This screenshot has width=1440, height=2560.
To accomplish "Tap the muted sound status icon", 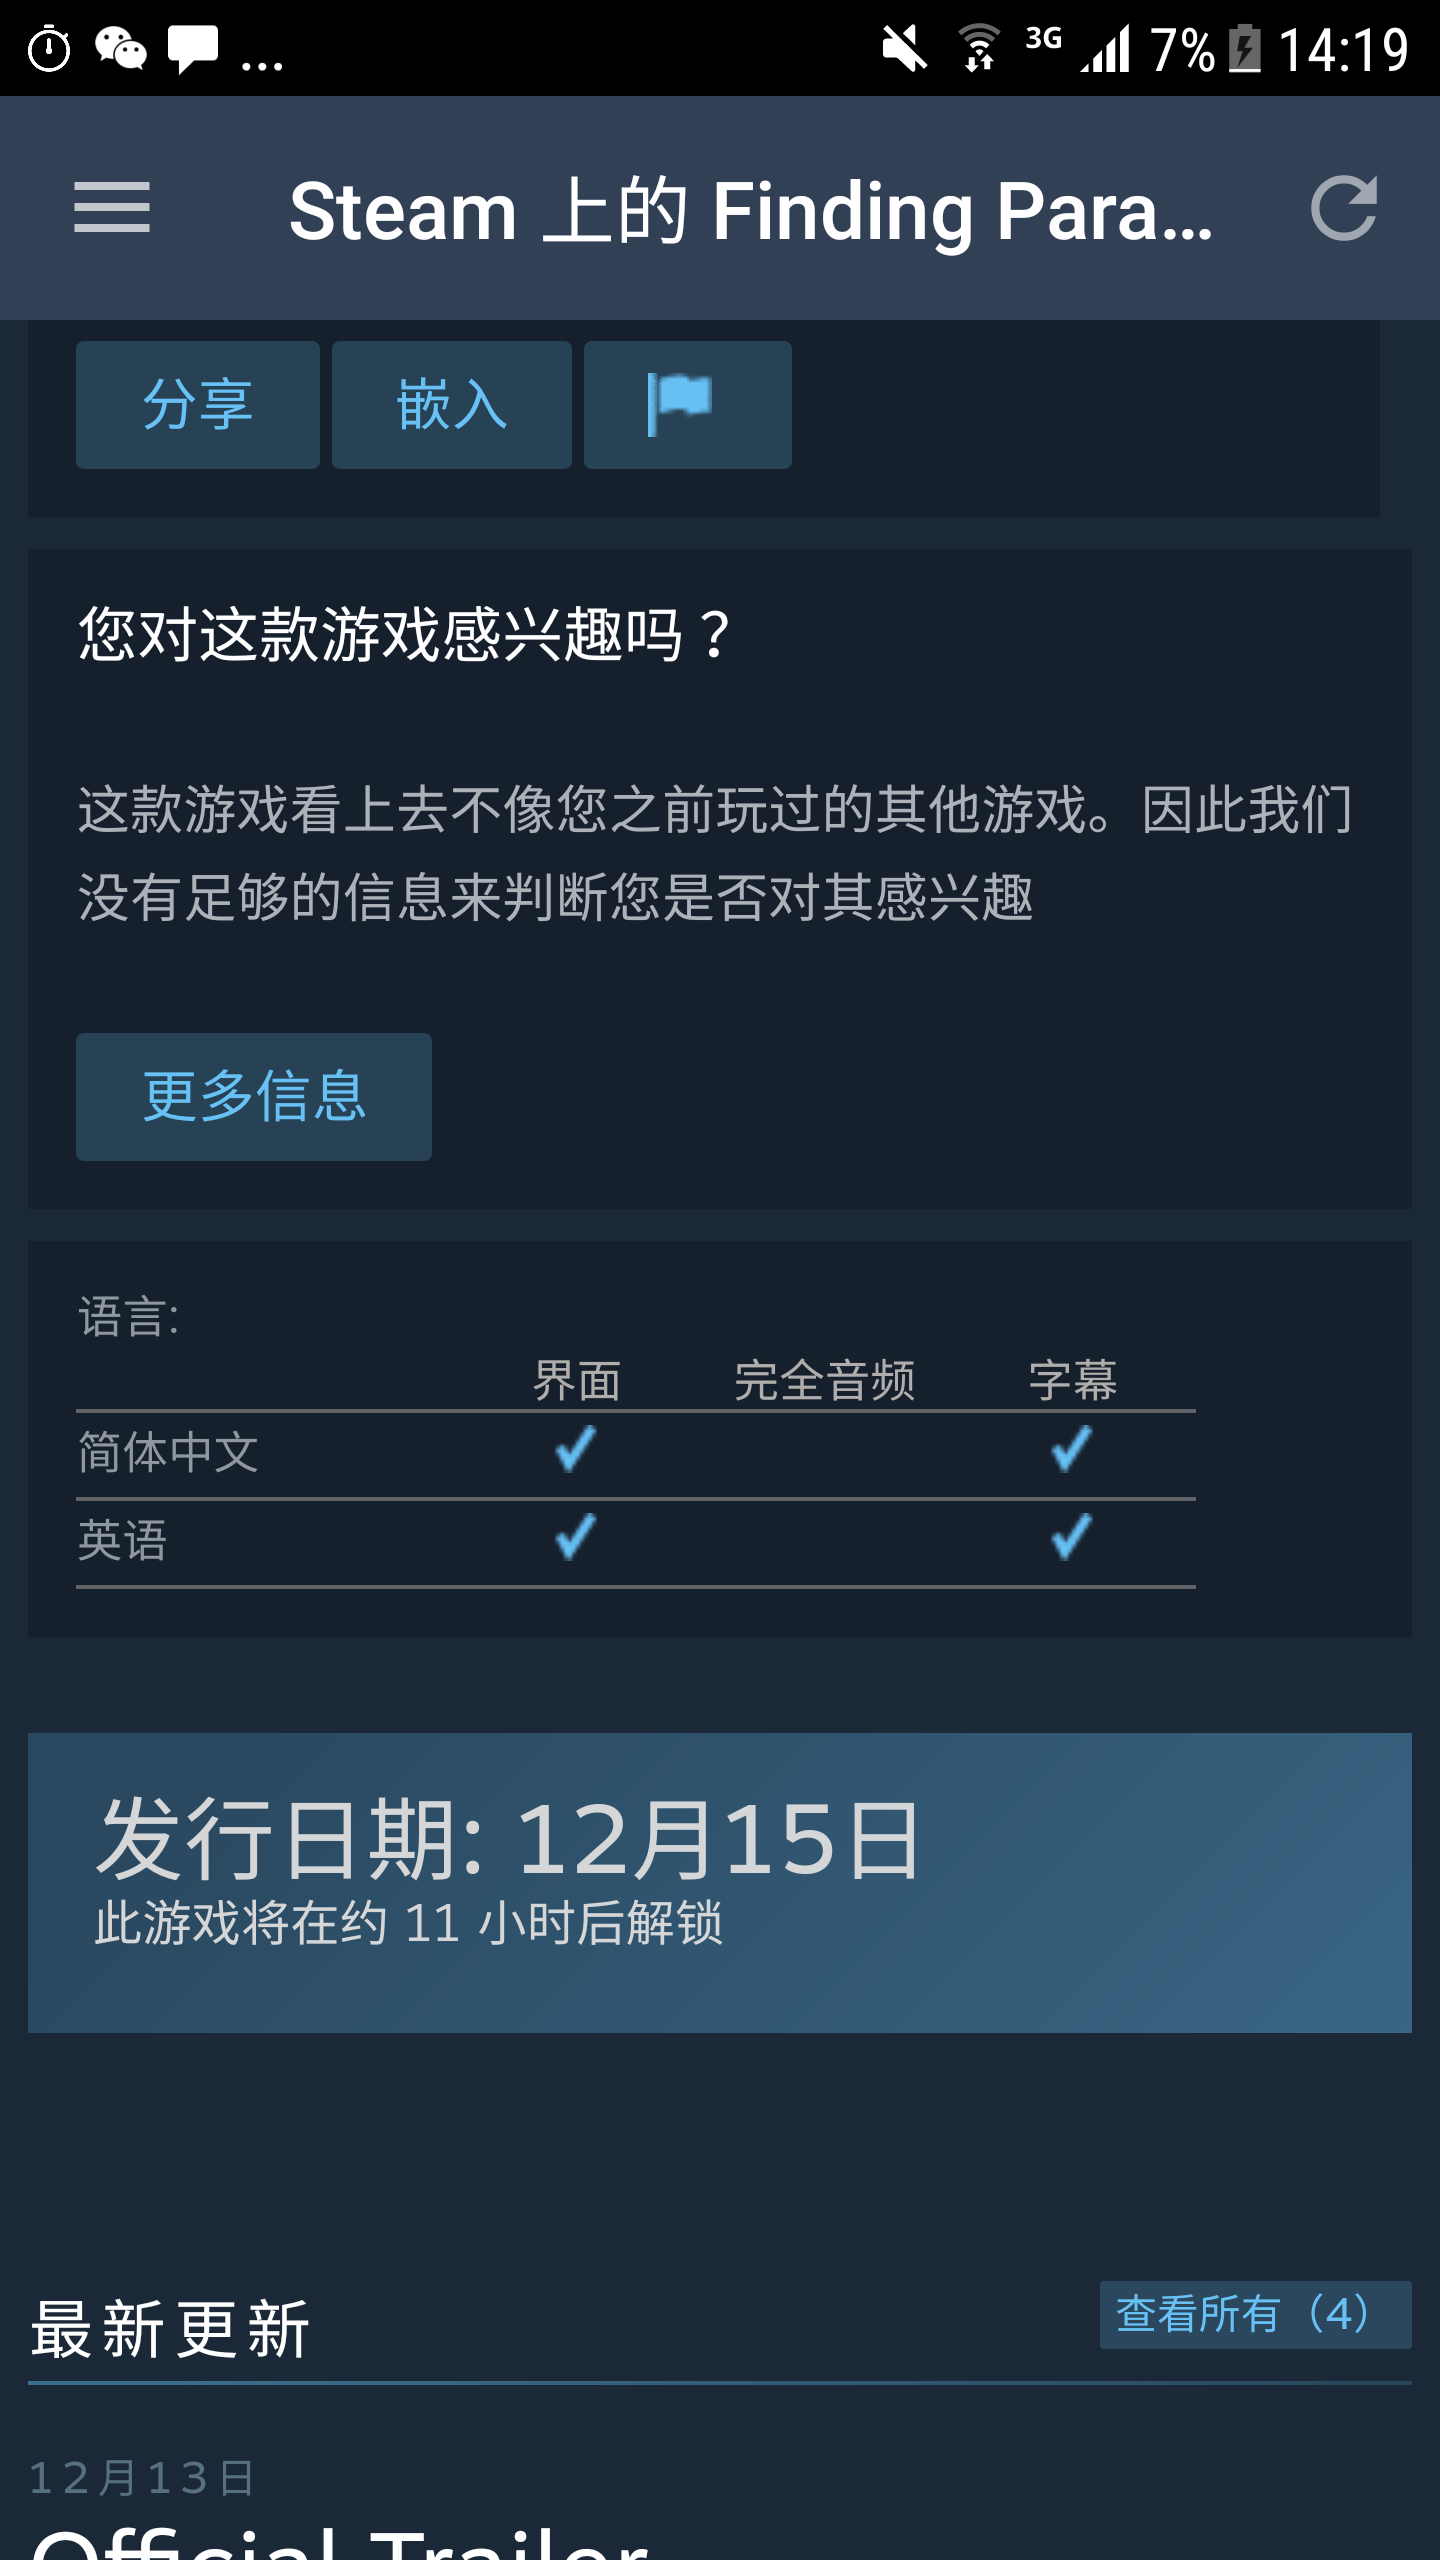I will coord(904,49).
